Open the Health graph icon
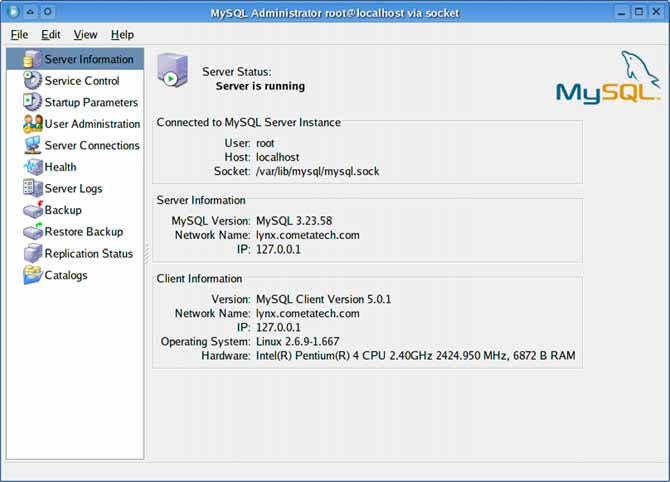670x482 pixels. pos(32,168)
